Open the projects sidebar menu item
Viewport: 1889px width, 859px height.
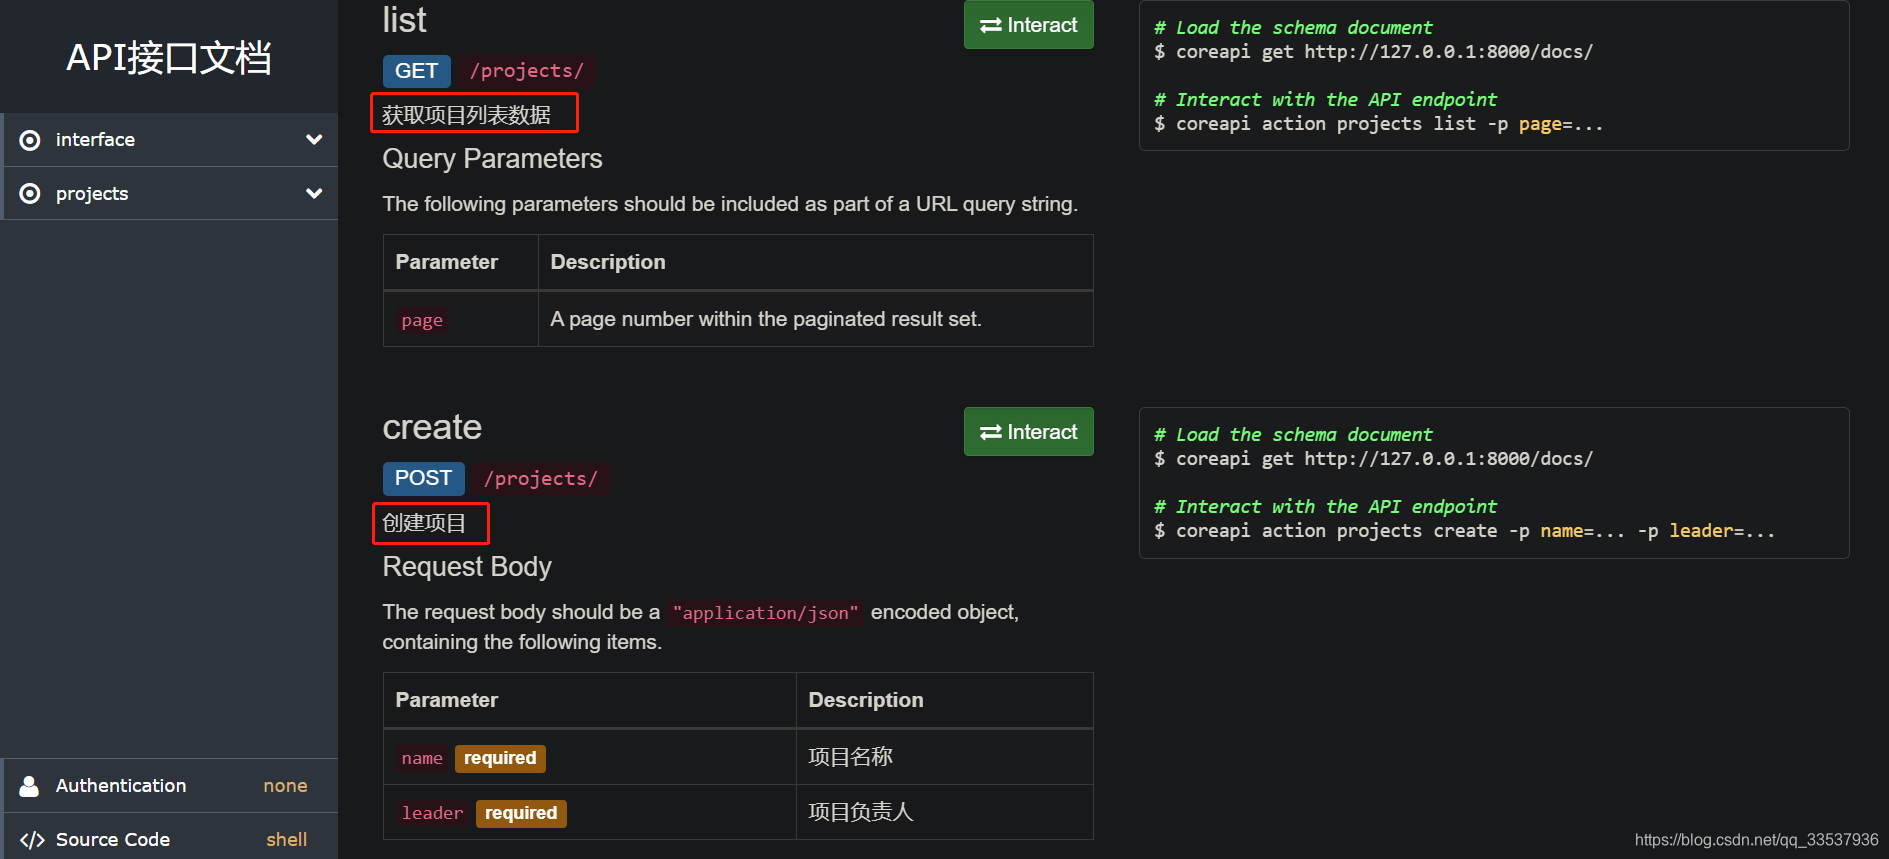tap(170, 194)
